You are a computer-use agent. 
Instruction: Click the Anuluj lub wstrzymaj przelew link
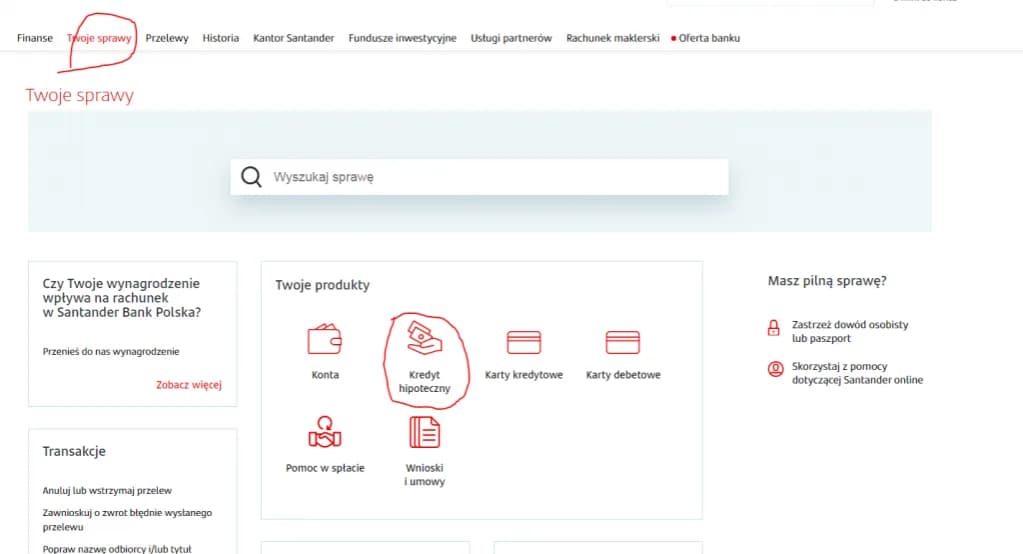107,491
